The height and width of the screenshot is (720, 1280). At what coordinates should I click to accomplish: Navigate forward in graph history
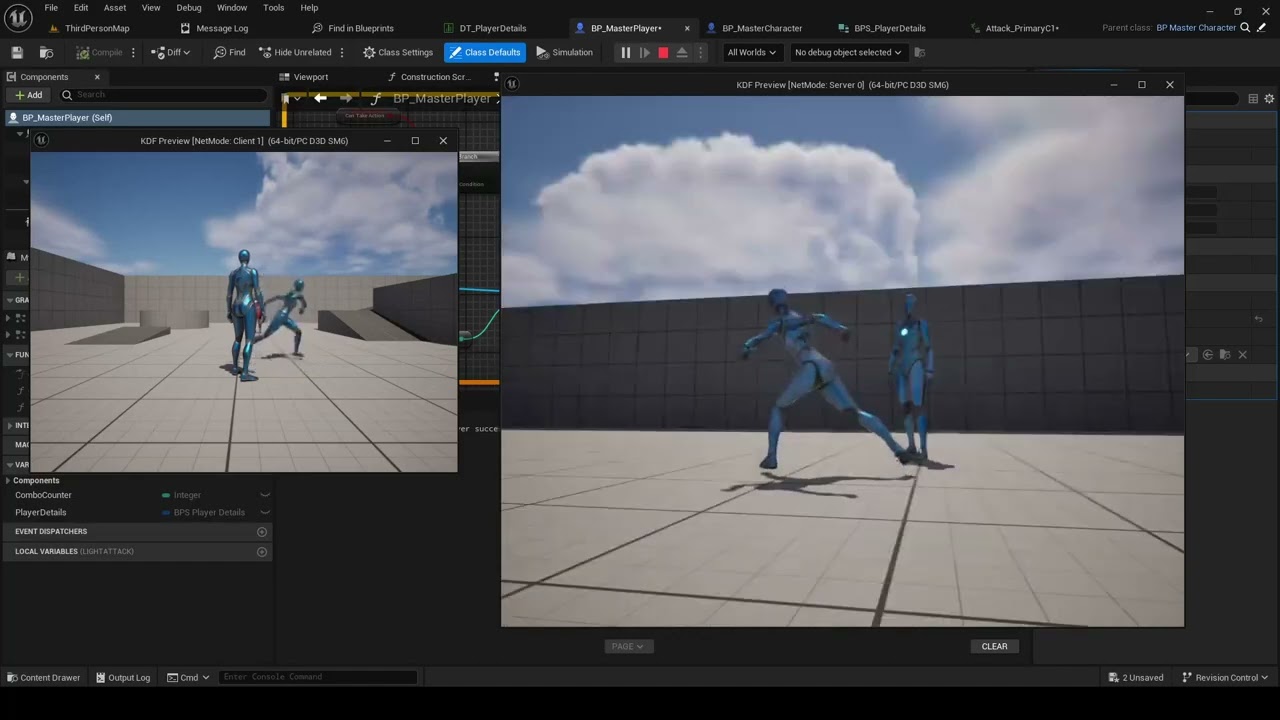pyautogui.click(x=345, y=98)
